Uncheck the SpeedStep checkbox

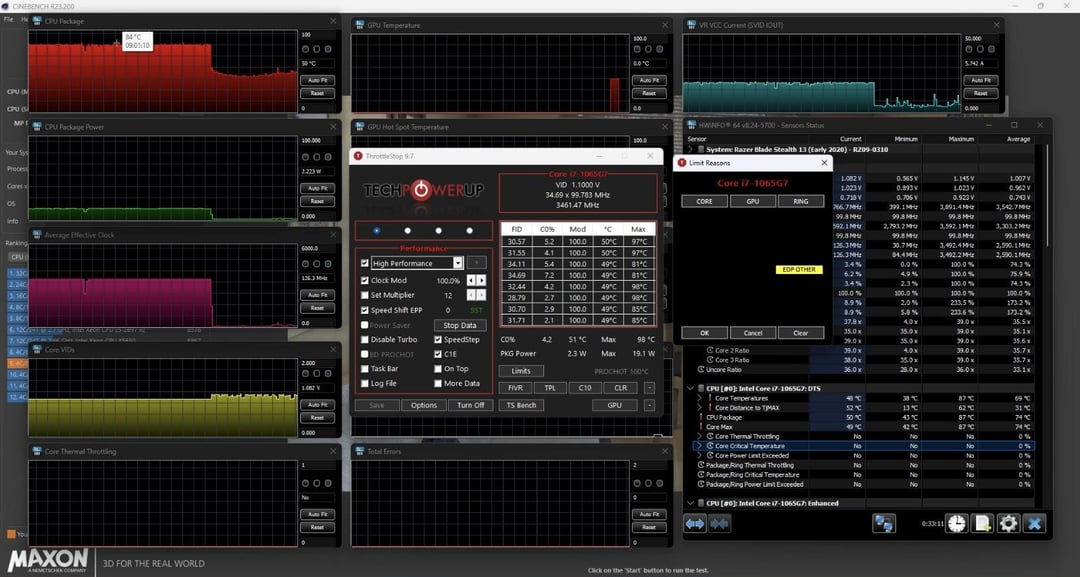pyautogui.click(x=437, y=339)
